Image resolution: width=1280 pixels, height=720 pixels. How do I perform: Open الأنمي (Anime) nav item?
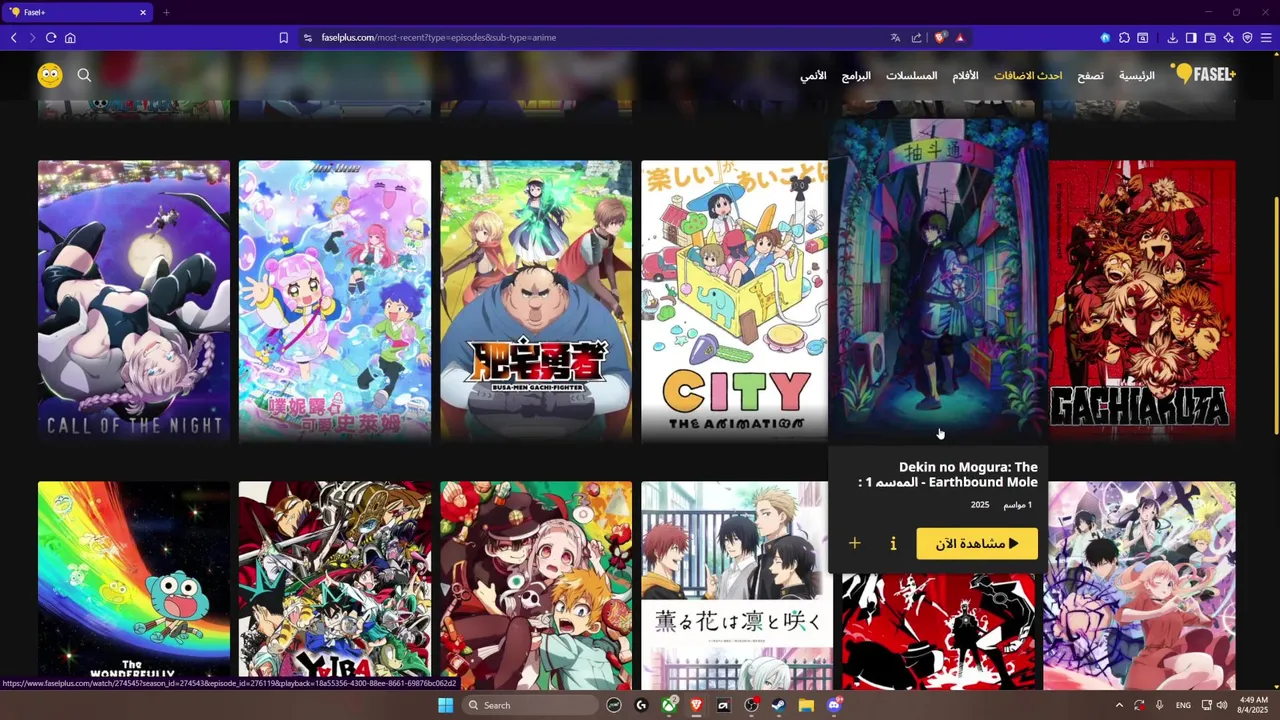click(813, 76)
